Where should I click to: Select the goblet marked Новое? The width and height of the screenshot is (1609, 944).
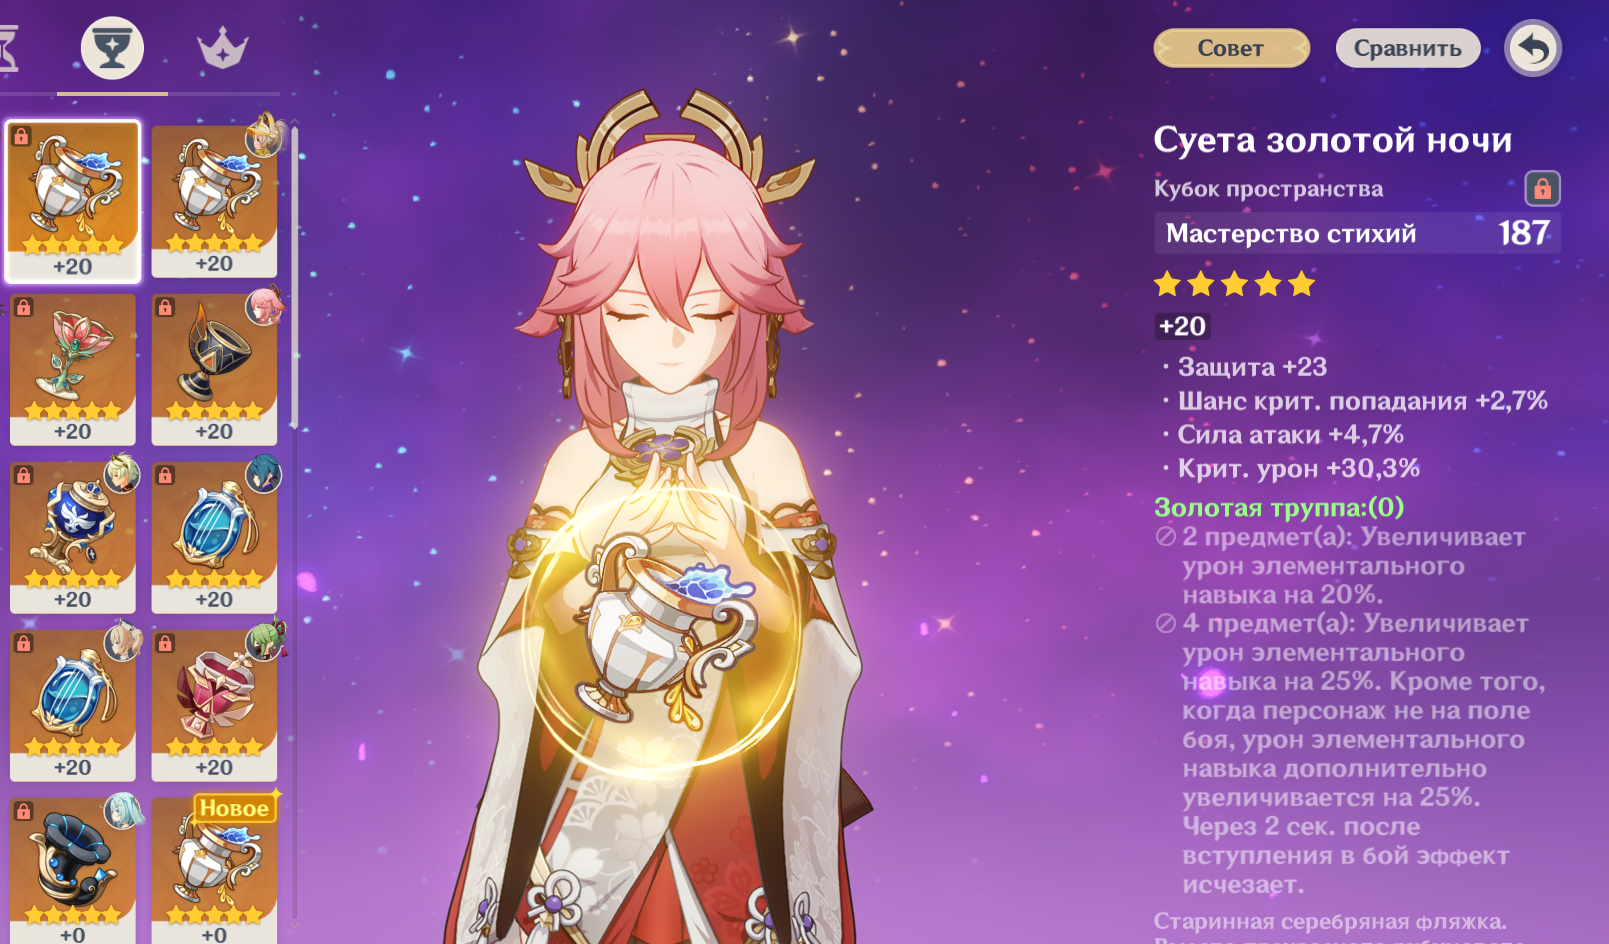click(214, 870)
